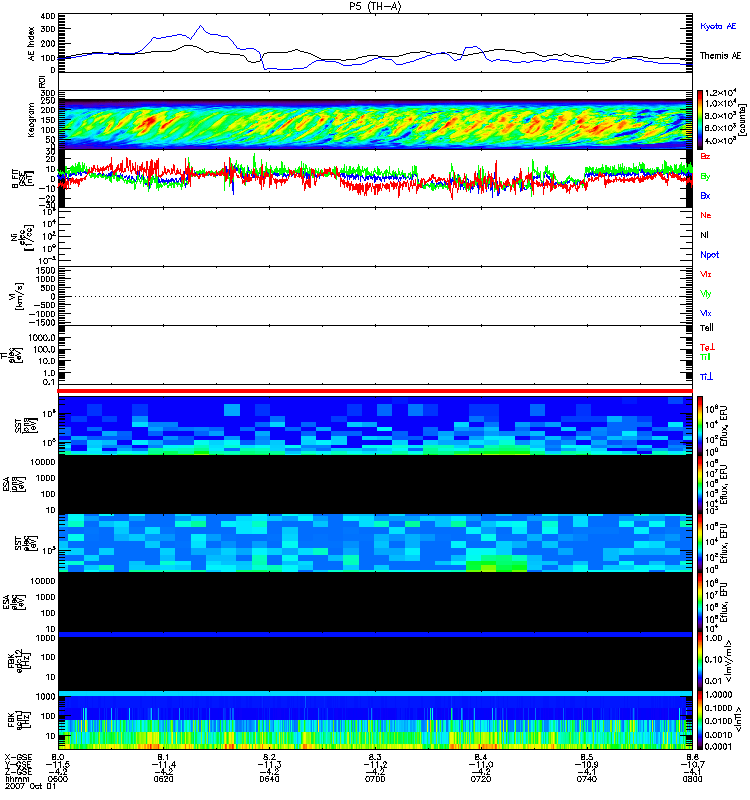Select the blue "Kyoto AE" legend label
This screenshot has height=800, width=750.
(x=718, y=26)
